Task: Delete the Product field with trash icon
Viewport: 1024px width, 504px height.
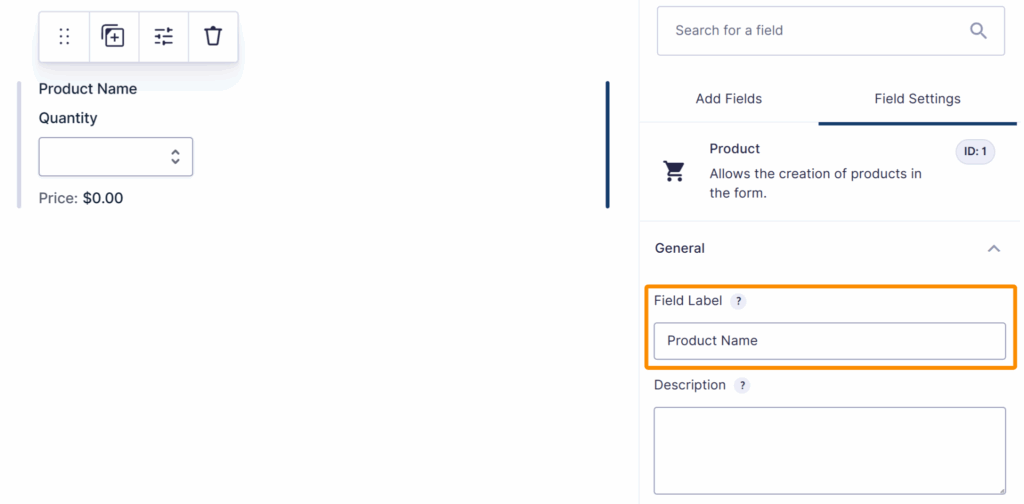Action: click(213, 37)
